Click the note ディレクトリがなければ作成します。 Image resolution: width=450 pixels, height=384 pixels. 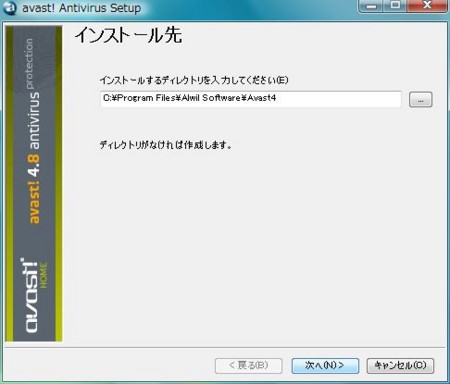click(166, 145)
